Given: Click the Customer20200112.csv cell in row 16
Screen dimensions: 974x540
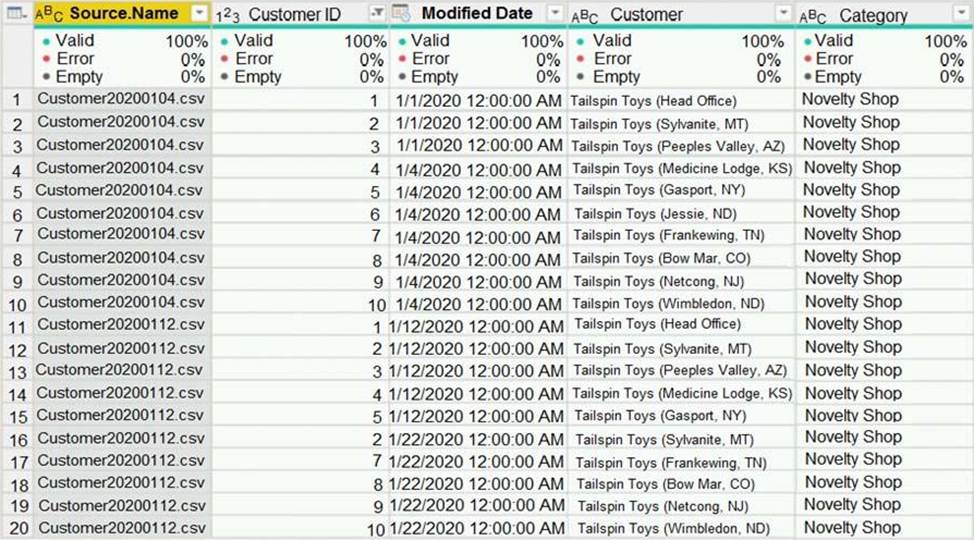Looking at the screenshot, I should click(121, 438).
